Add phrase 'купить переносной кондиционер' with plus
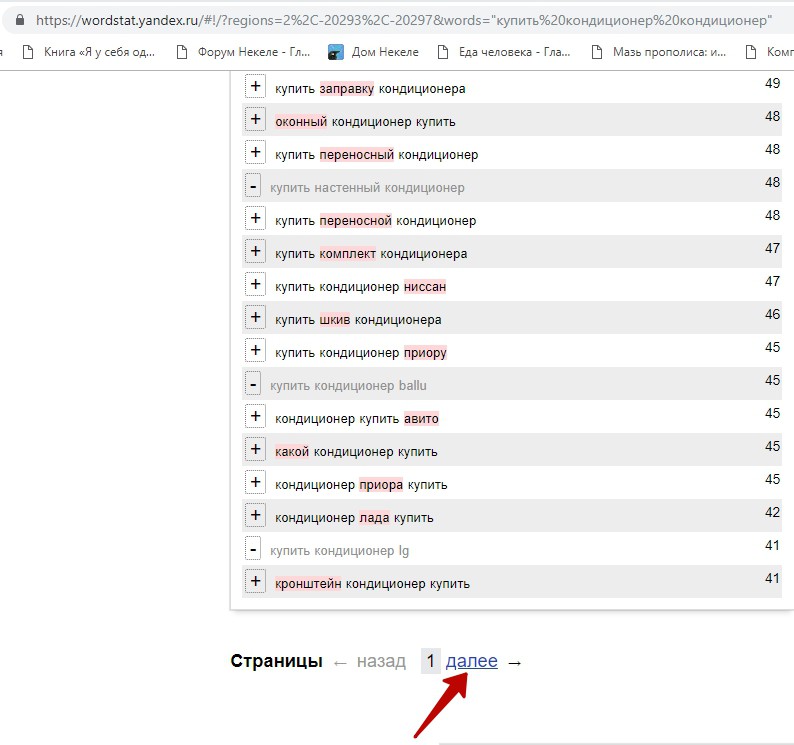The width and height of the screenshot is (794, 745). pyautogui.click(x=255, y=218)
